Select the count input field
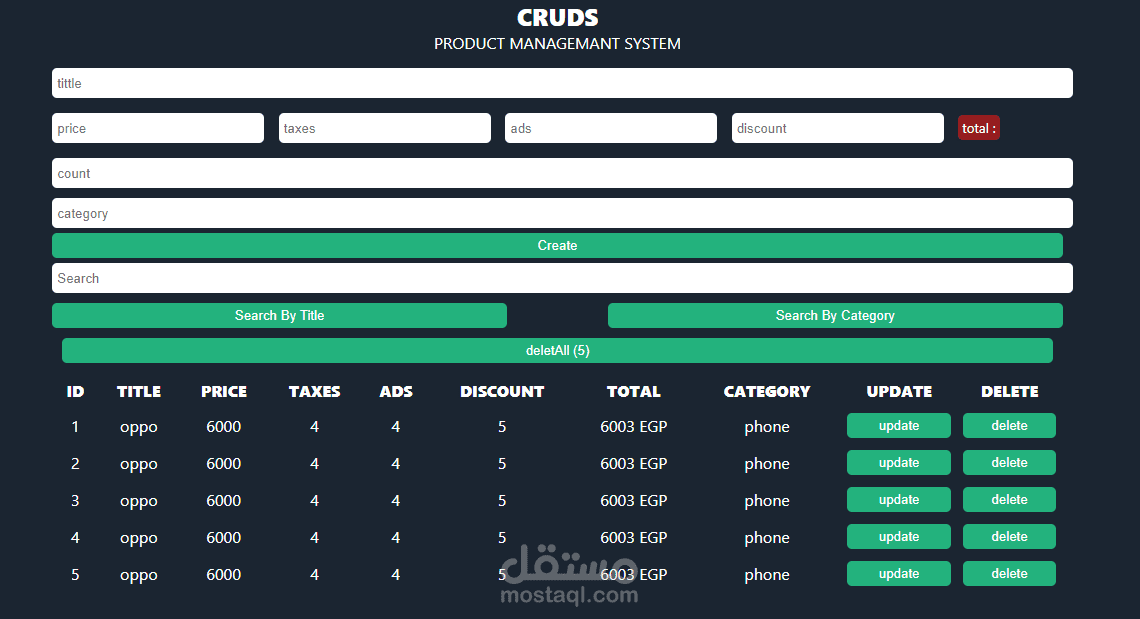Image resolution: width=1140 pixels, height=619 pixels. pos(562,173)
